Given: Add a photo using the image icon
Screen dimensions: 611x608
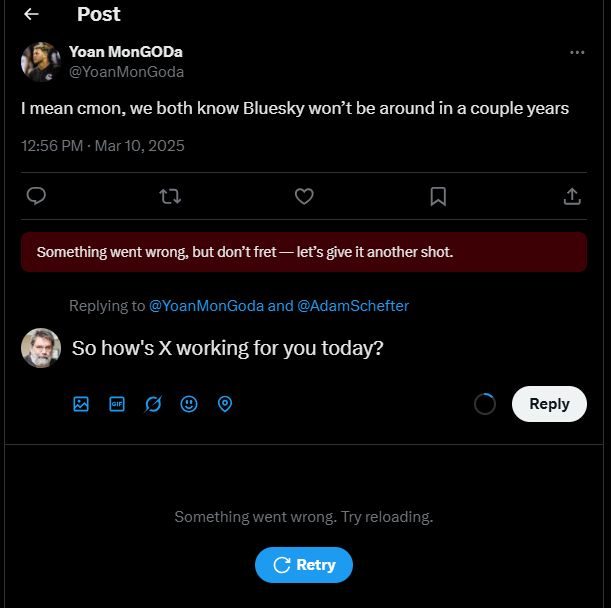Looking at the screenshot, I should click(x=81, y=404).
